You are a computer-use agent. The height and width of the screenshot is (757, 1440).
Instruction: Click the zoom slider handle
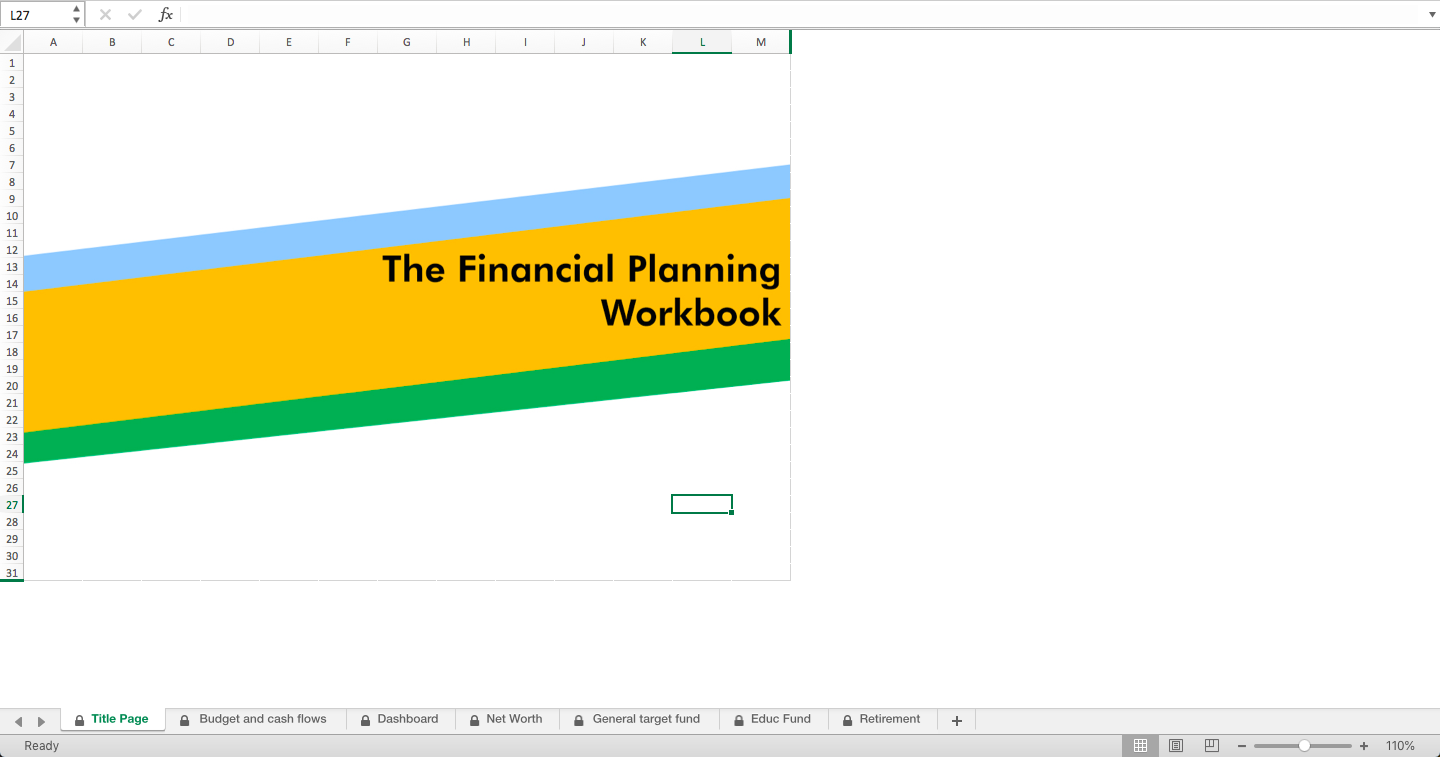click(1304, 746)
